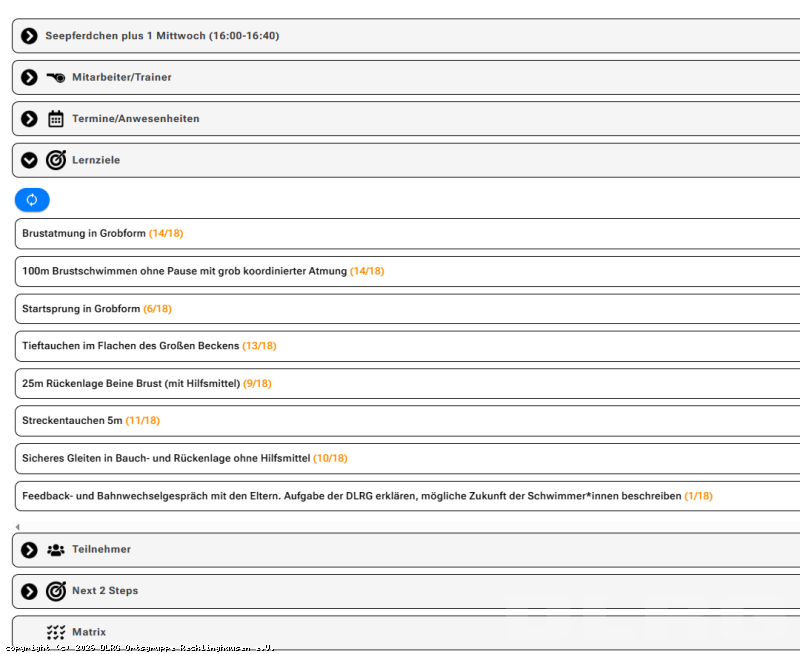Click the blue refresh button under Lernziele
800x654 pixels.
pyautogui.click(x=32, y=199)
